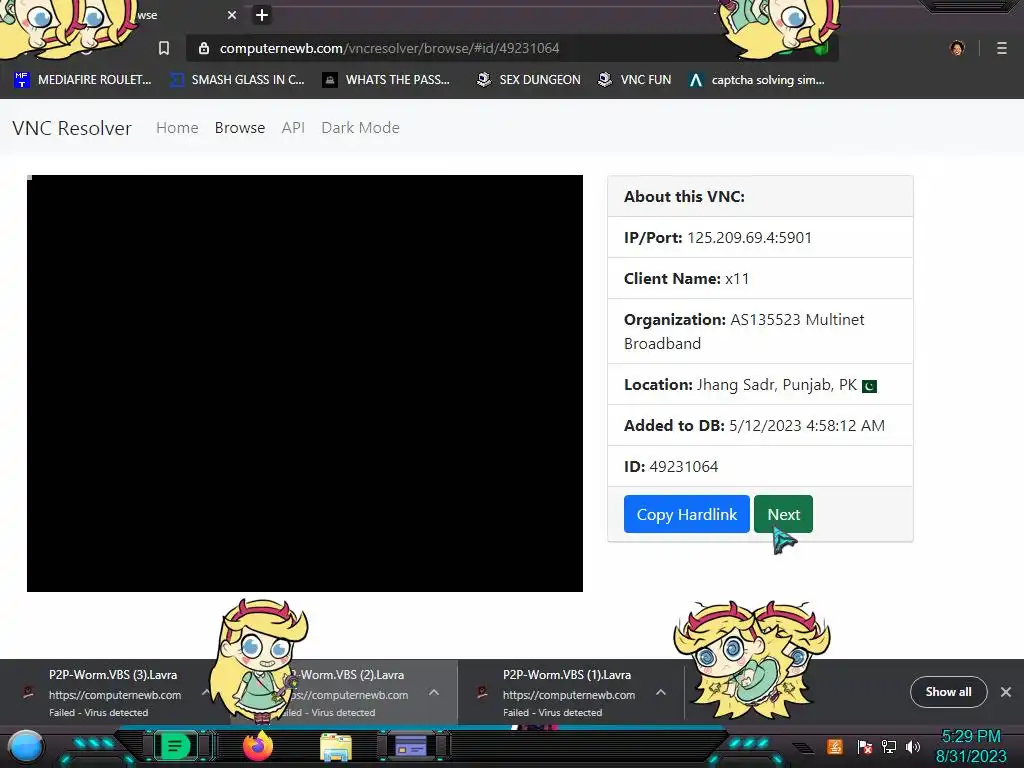
Task: Go to VNC Resolver brand link
Action: tap(72, 128)
